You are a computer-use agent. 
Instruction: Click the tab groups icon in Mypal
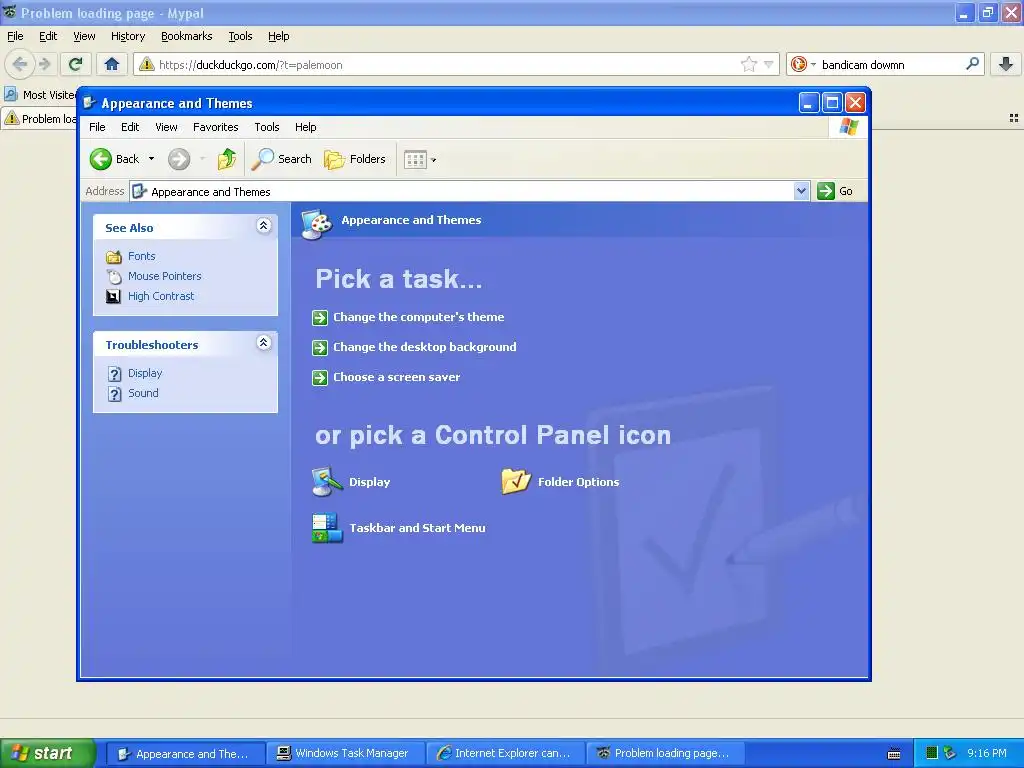tap(1014, 118)
